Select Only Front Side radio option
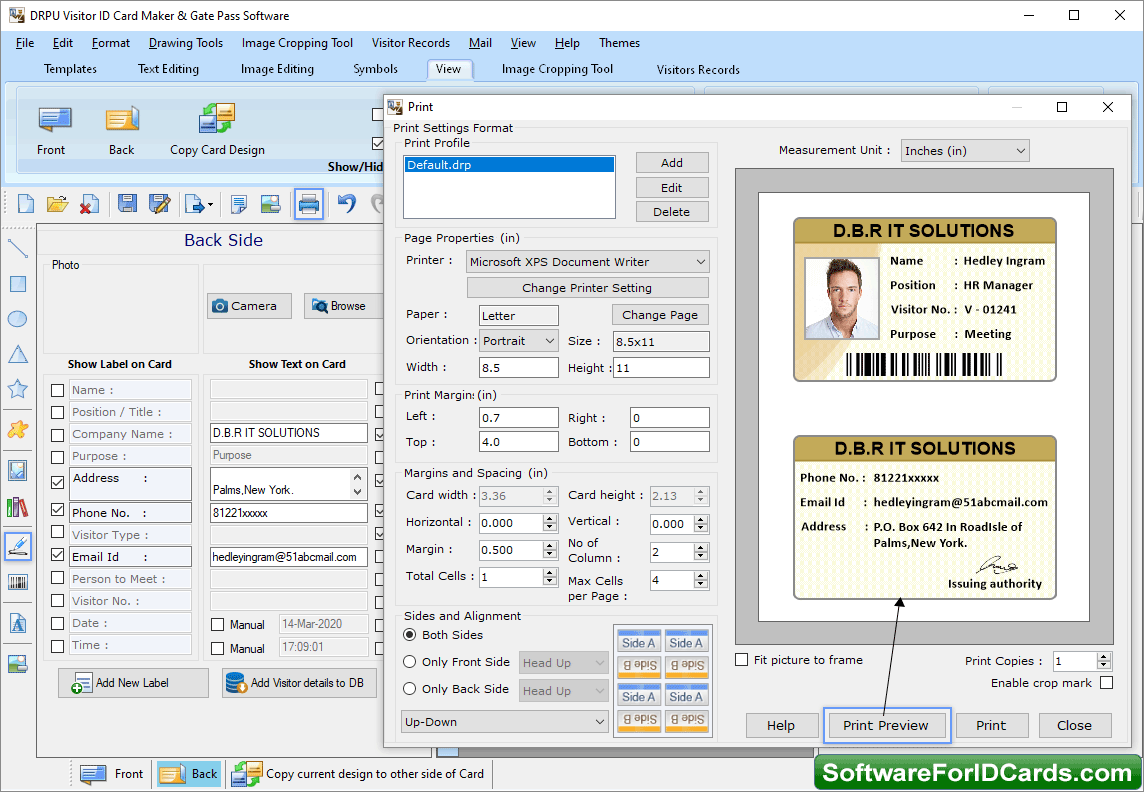Screen dimensions: 1144x792 tap(410, 662)
